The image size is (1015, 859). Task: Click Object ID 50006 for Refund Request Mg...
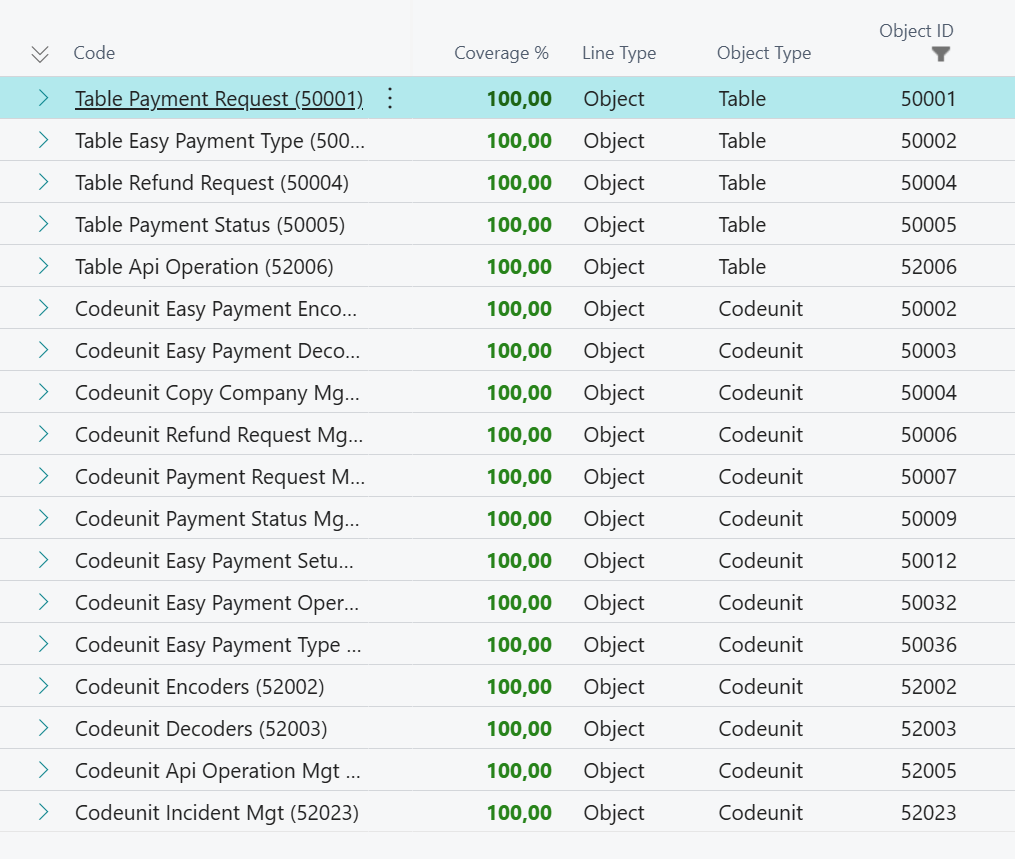point(928,434)
